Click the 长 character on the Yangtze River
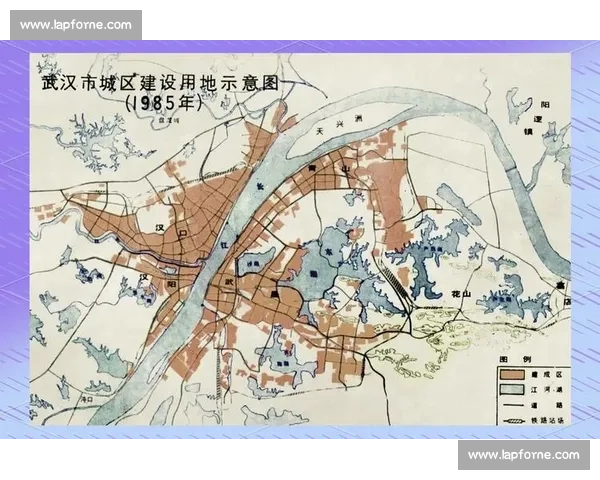600x480 pixels. point(260,187)
